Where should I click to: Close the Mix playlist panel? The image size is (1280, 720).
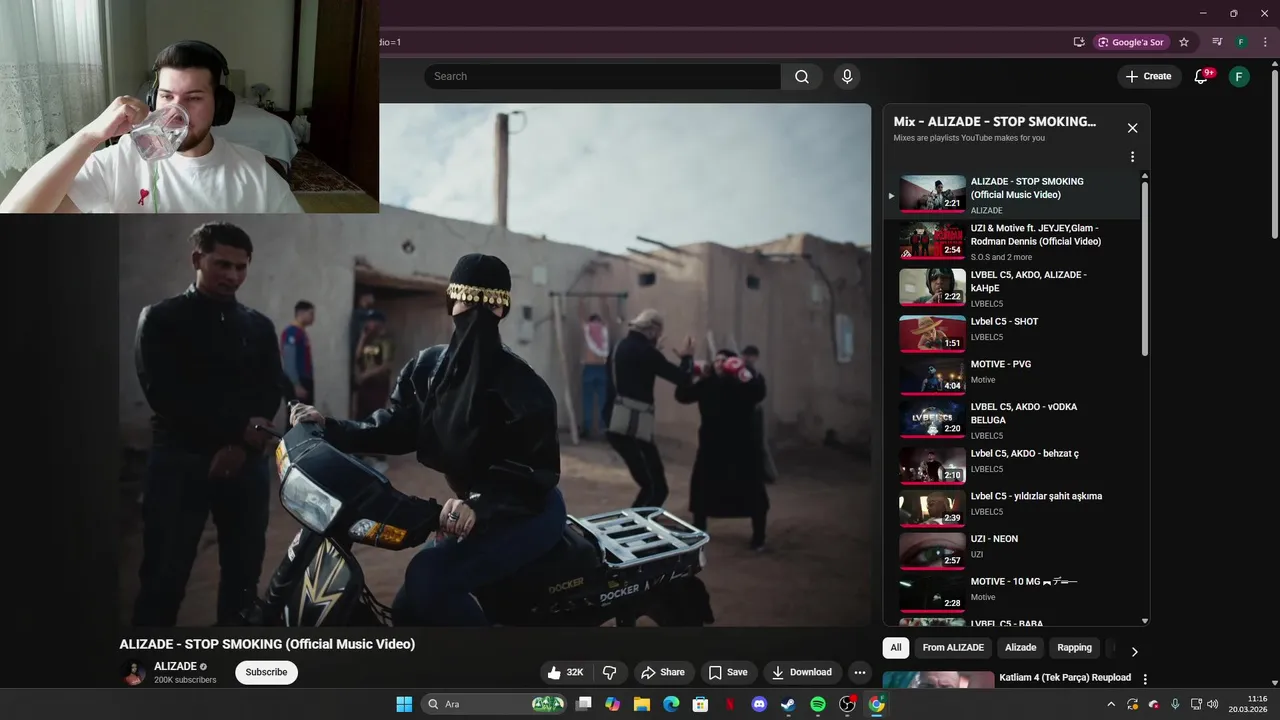[1132, 128]
